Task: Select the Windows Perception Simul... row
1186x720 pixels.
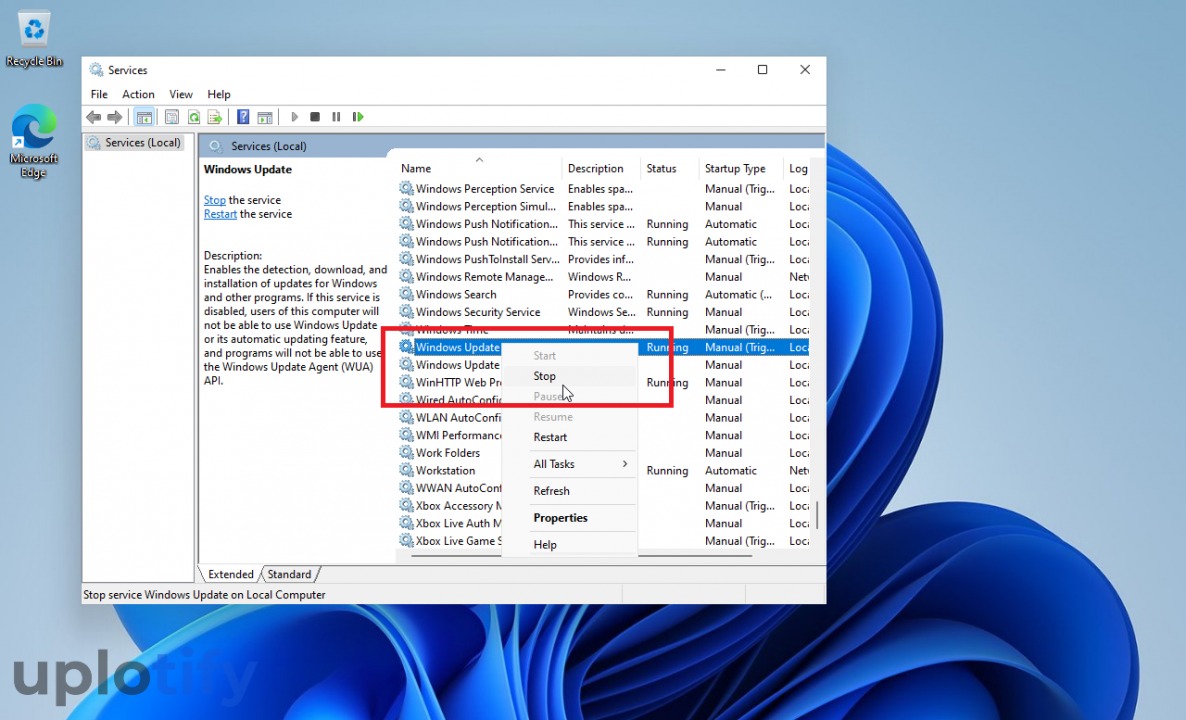Action: 603,206
